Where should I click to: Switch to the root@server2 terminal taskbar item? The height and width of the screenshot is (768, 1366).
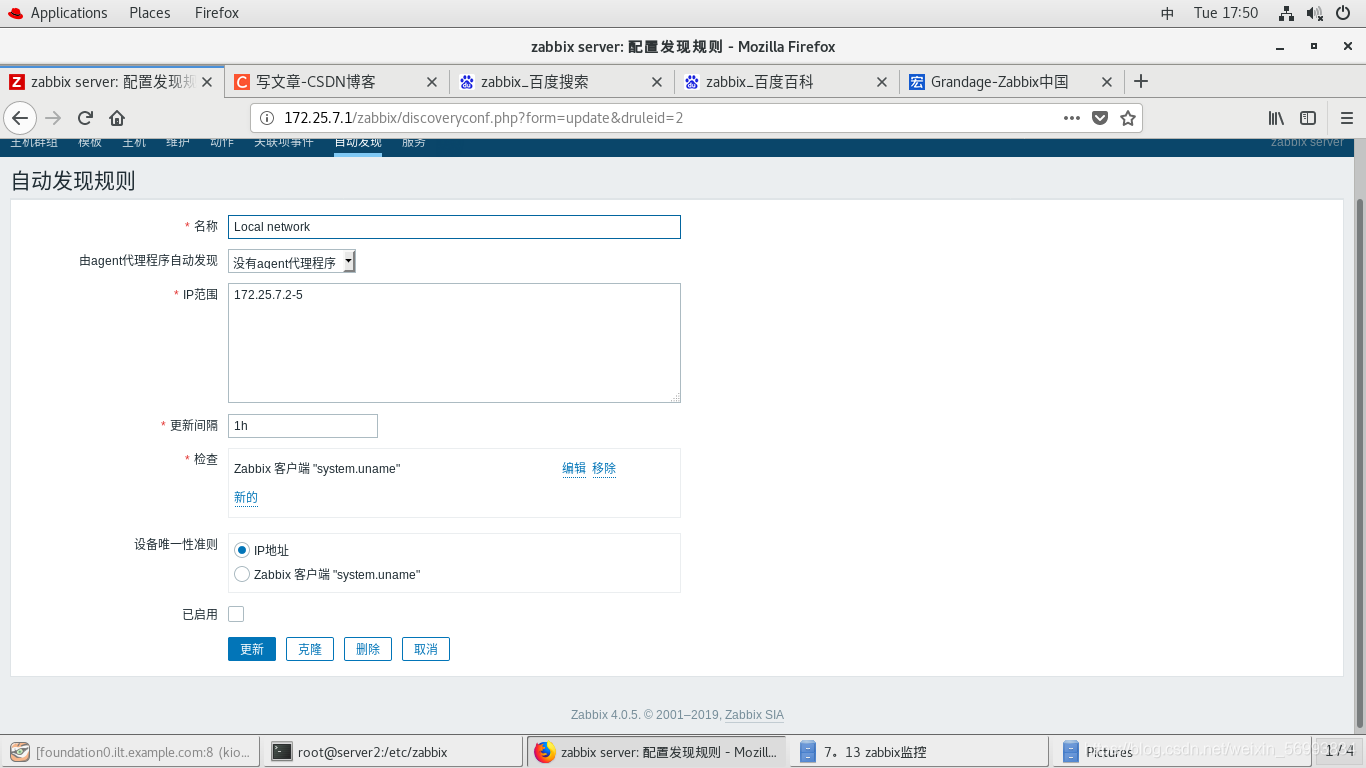point(393,751)
